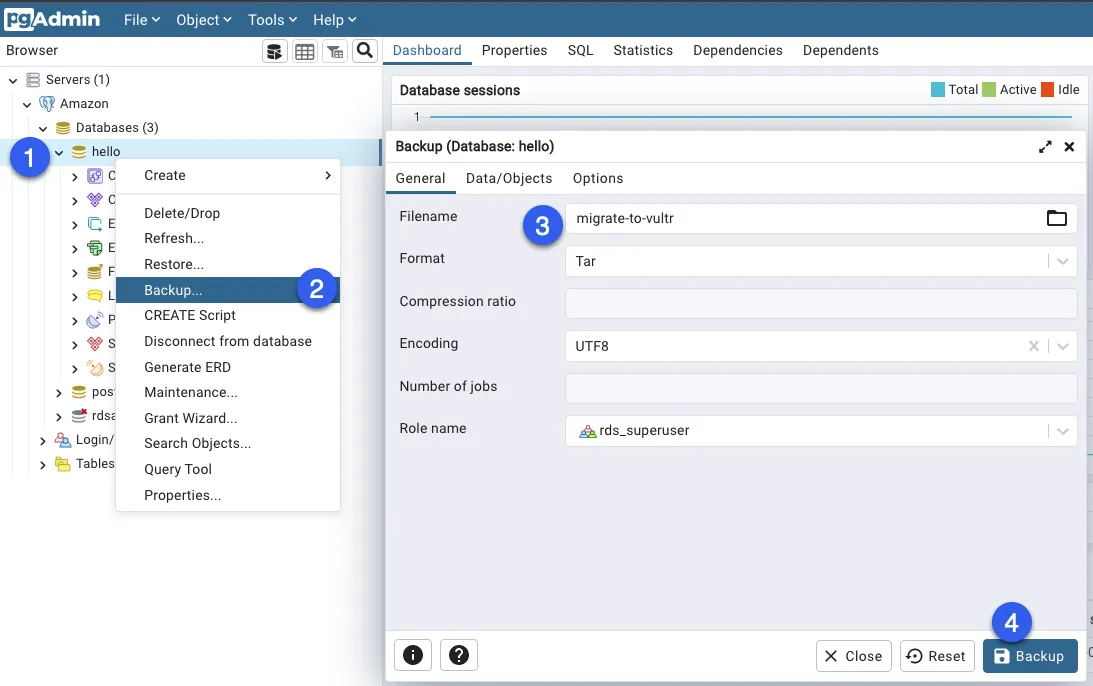
Task: Choose Restore... from context menu
Action: point(228,264)
